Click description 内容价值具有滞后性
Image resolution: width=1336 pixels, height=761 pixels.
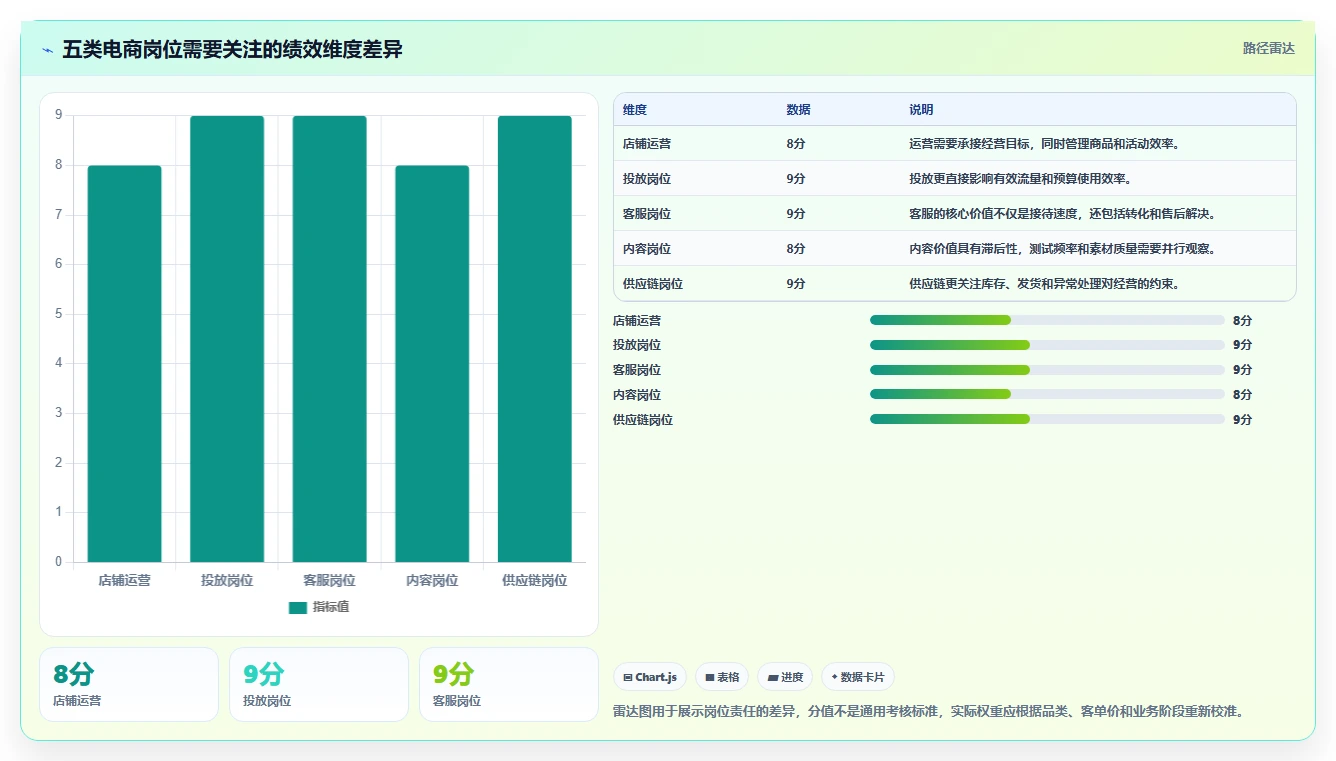tap(1062, 249)
